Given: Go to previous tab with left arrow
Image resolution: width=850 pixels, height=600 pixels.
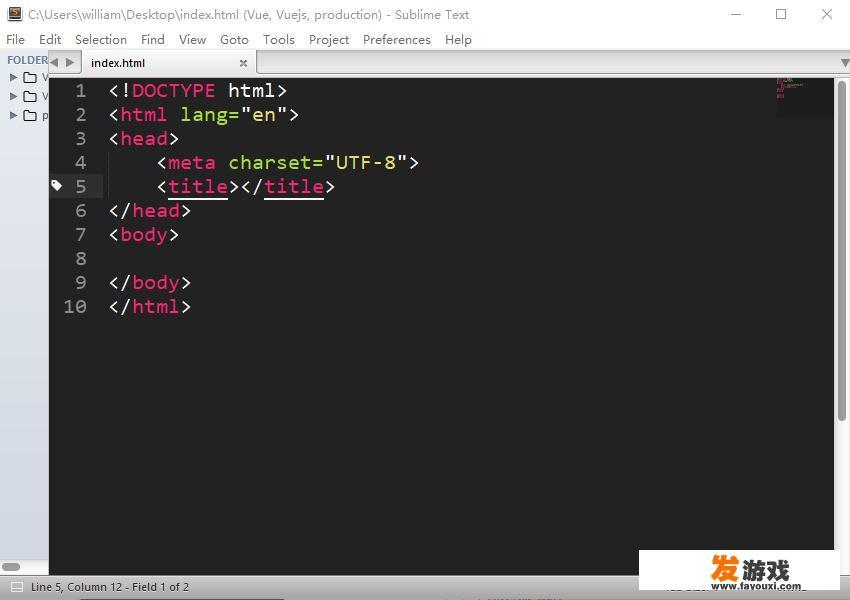Looking at the screenshot, I should pos(54,62).
